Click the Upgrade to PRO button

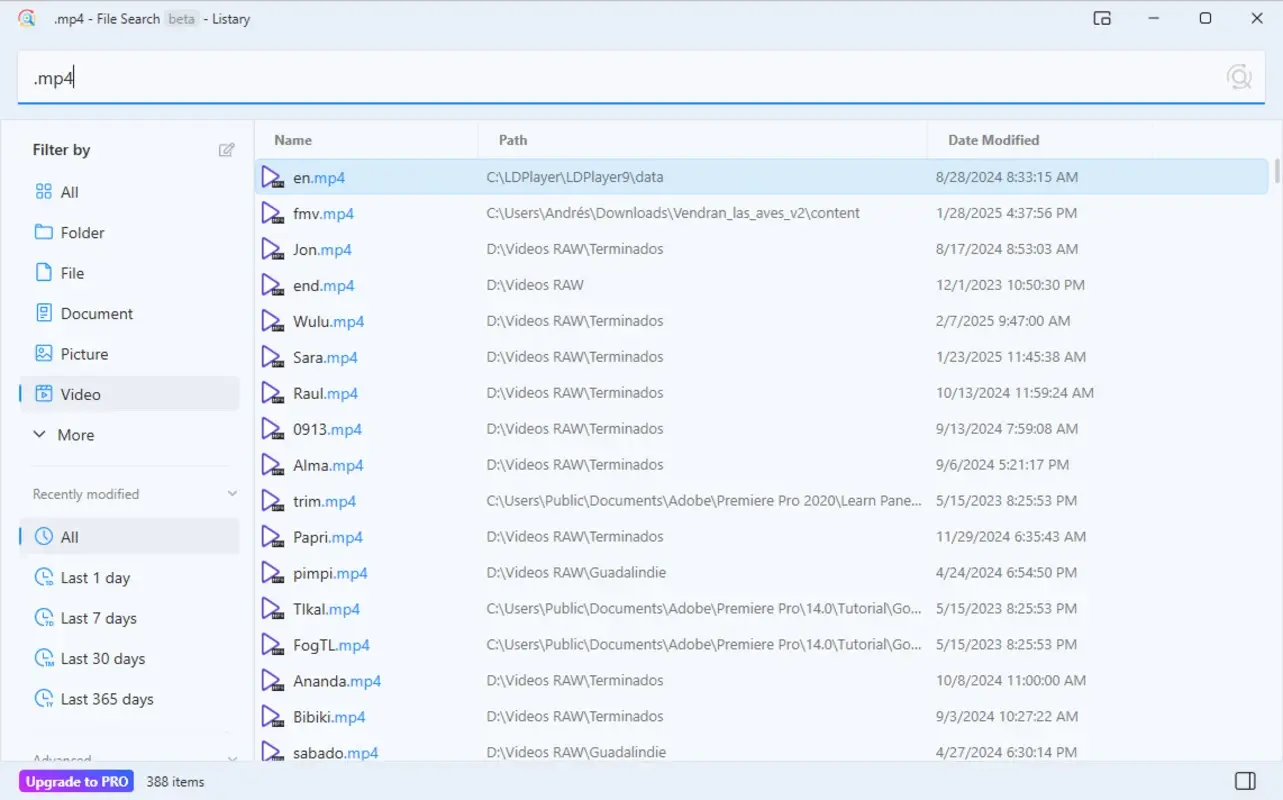pos(75,781)
